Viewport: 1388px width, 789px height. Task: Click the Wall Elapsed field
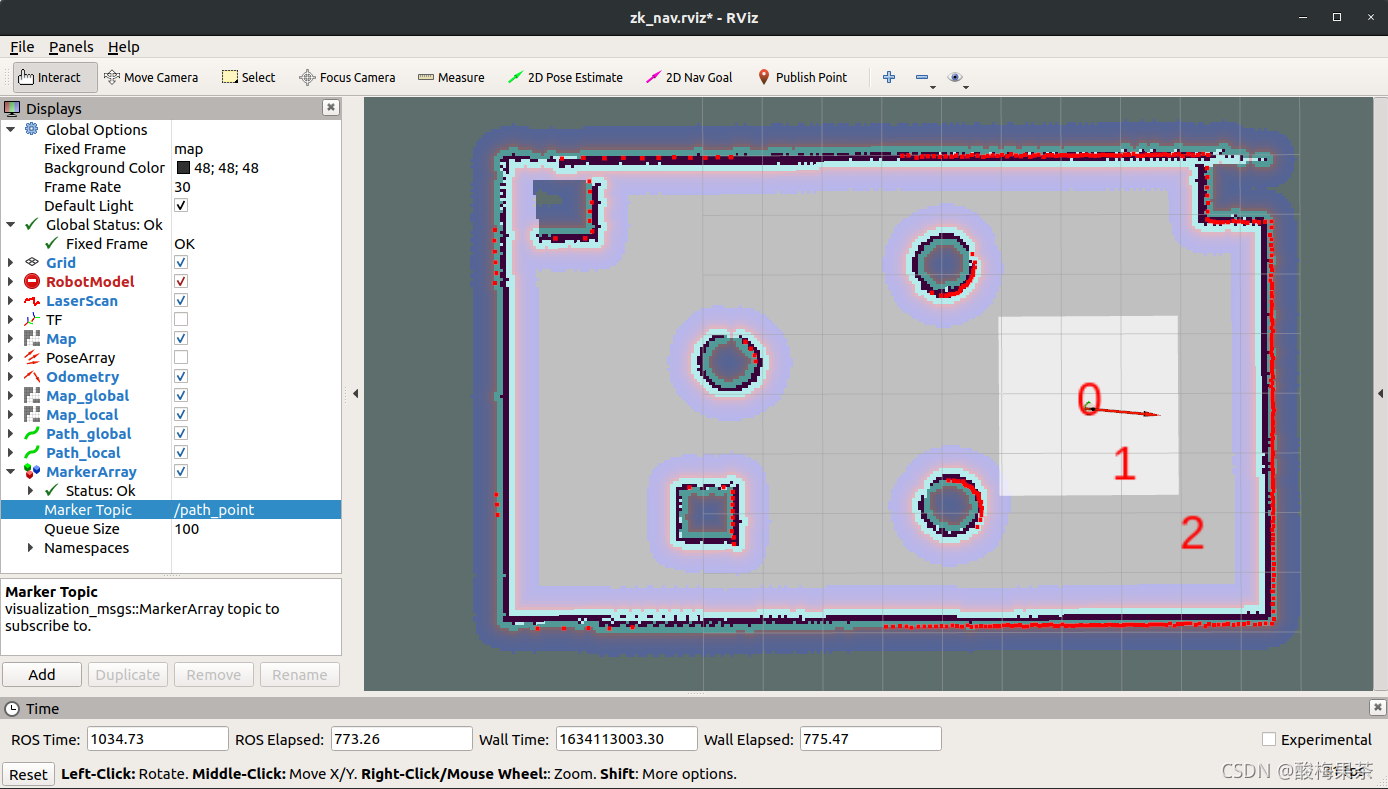click(871, 739)
